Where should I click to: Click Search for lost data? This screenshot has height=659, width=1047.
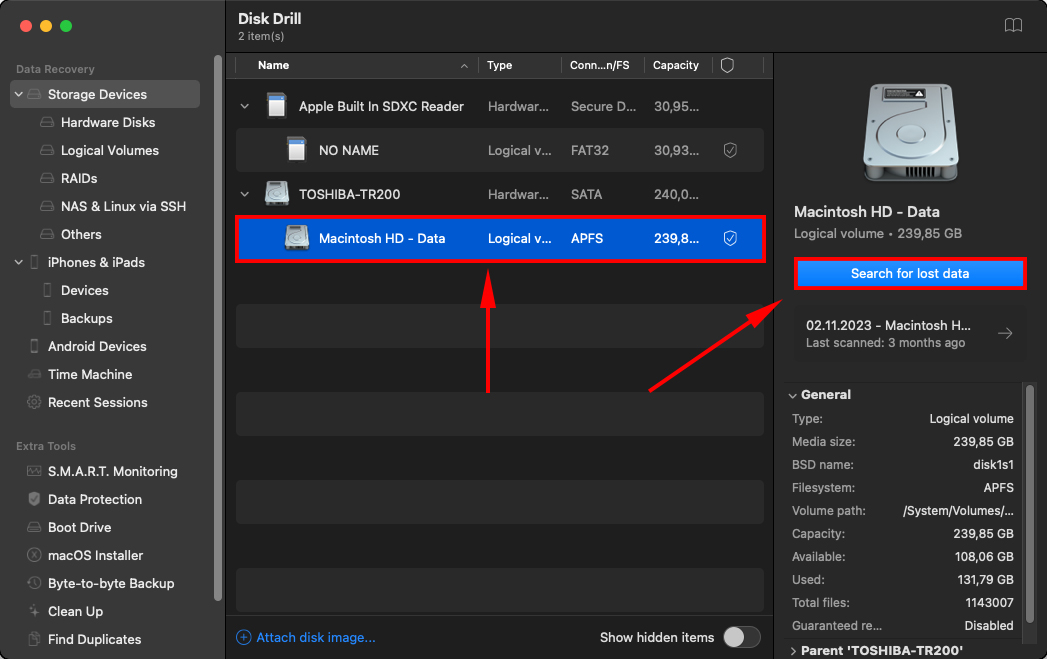(908, 273)
